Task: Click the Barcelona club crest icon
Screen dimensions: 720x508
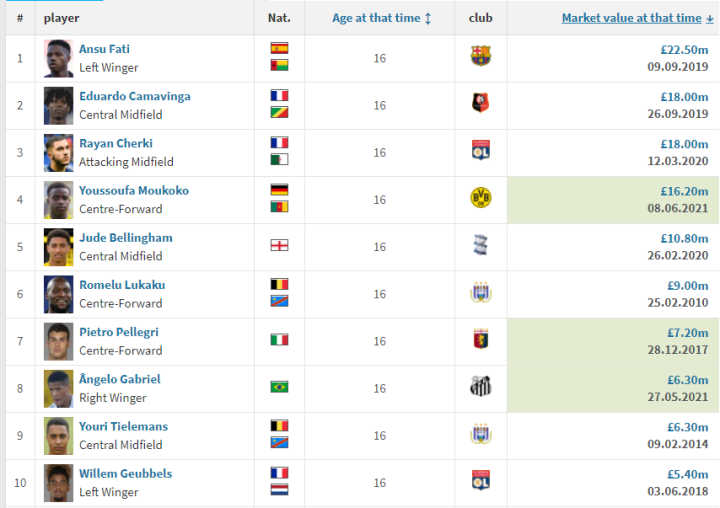Action: [481, 57]
